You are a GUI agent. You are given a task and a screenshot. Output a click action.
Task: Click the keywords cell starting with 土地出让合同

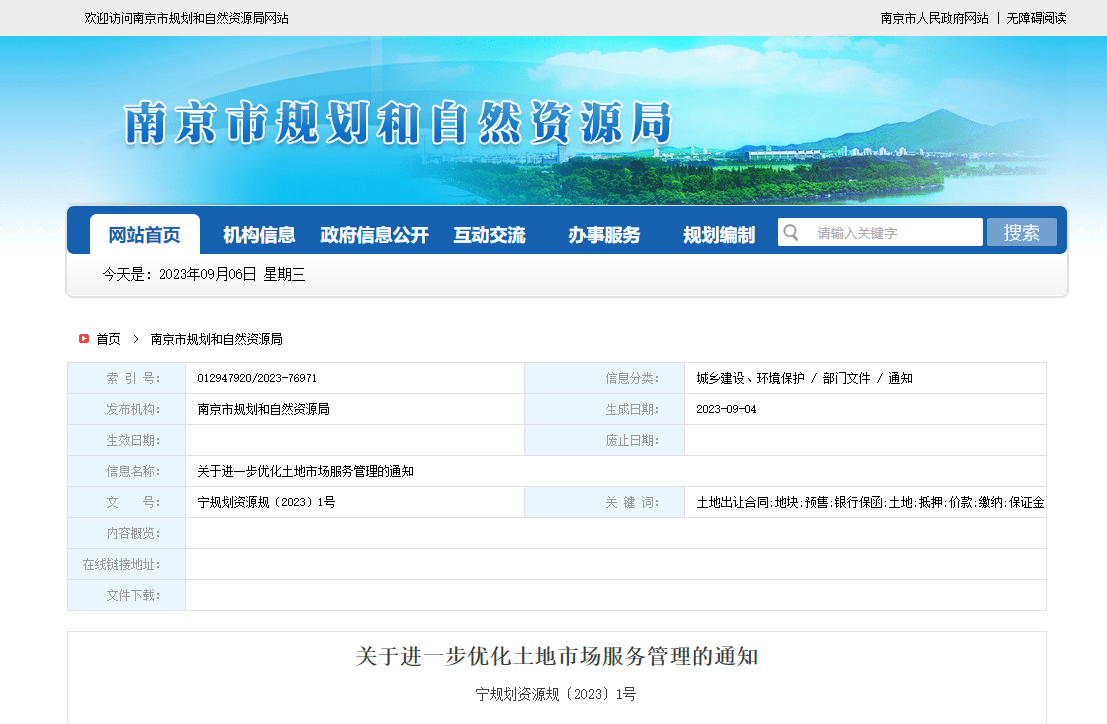870,502
